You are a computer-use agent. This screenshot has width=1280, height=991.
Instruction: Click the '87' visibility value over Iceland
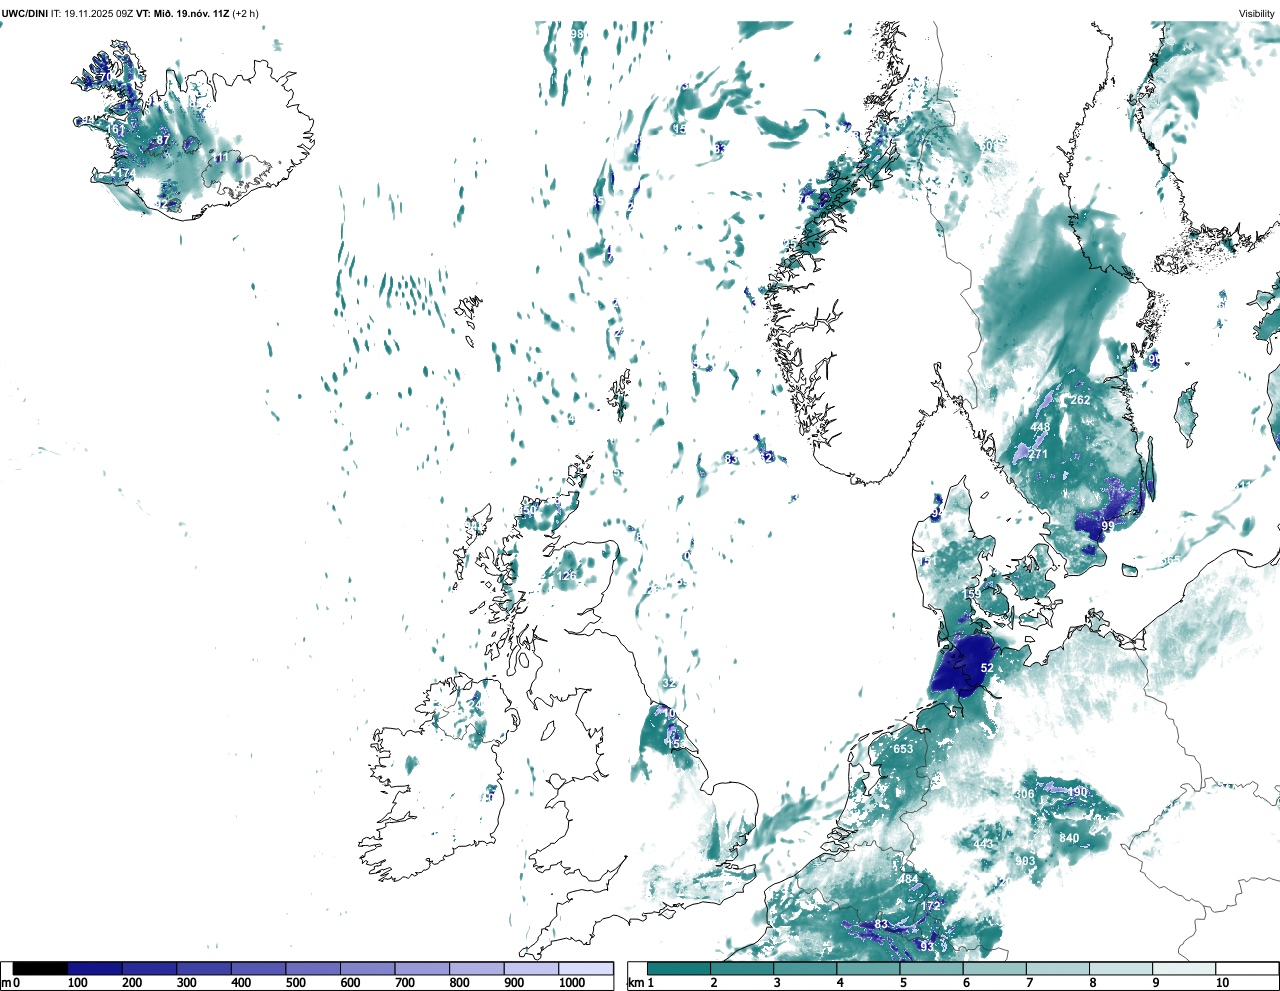(x=163, y=140)
